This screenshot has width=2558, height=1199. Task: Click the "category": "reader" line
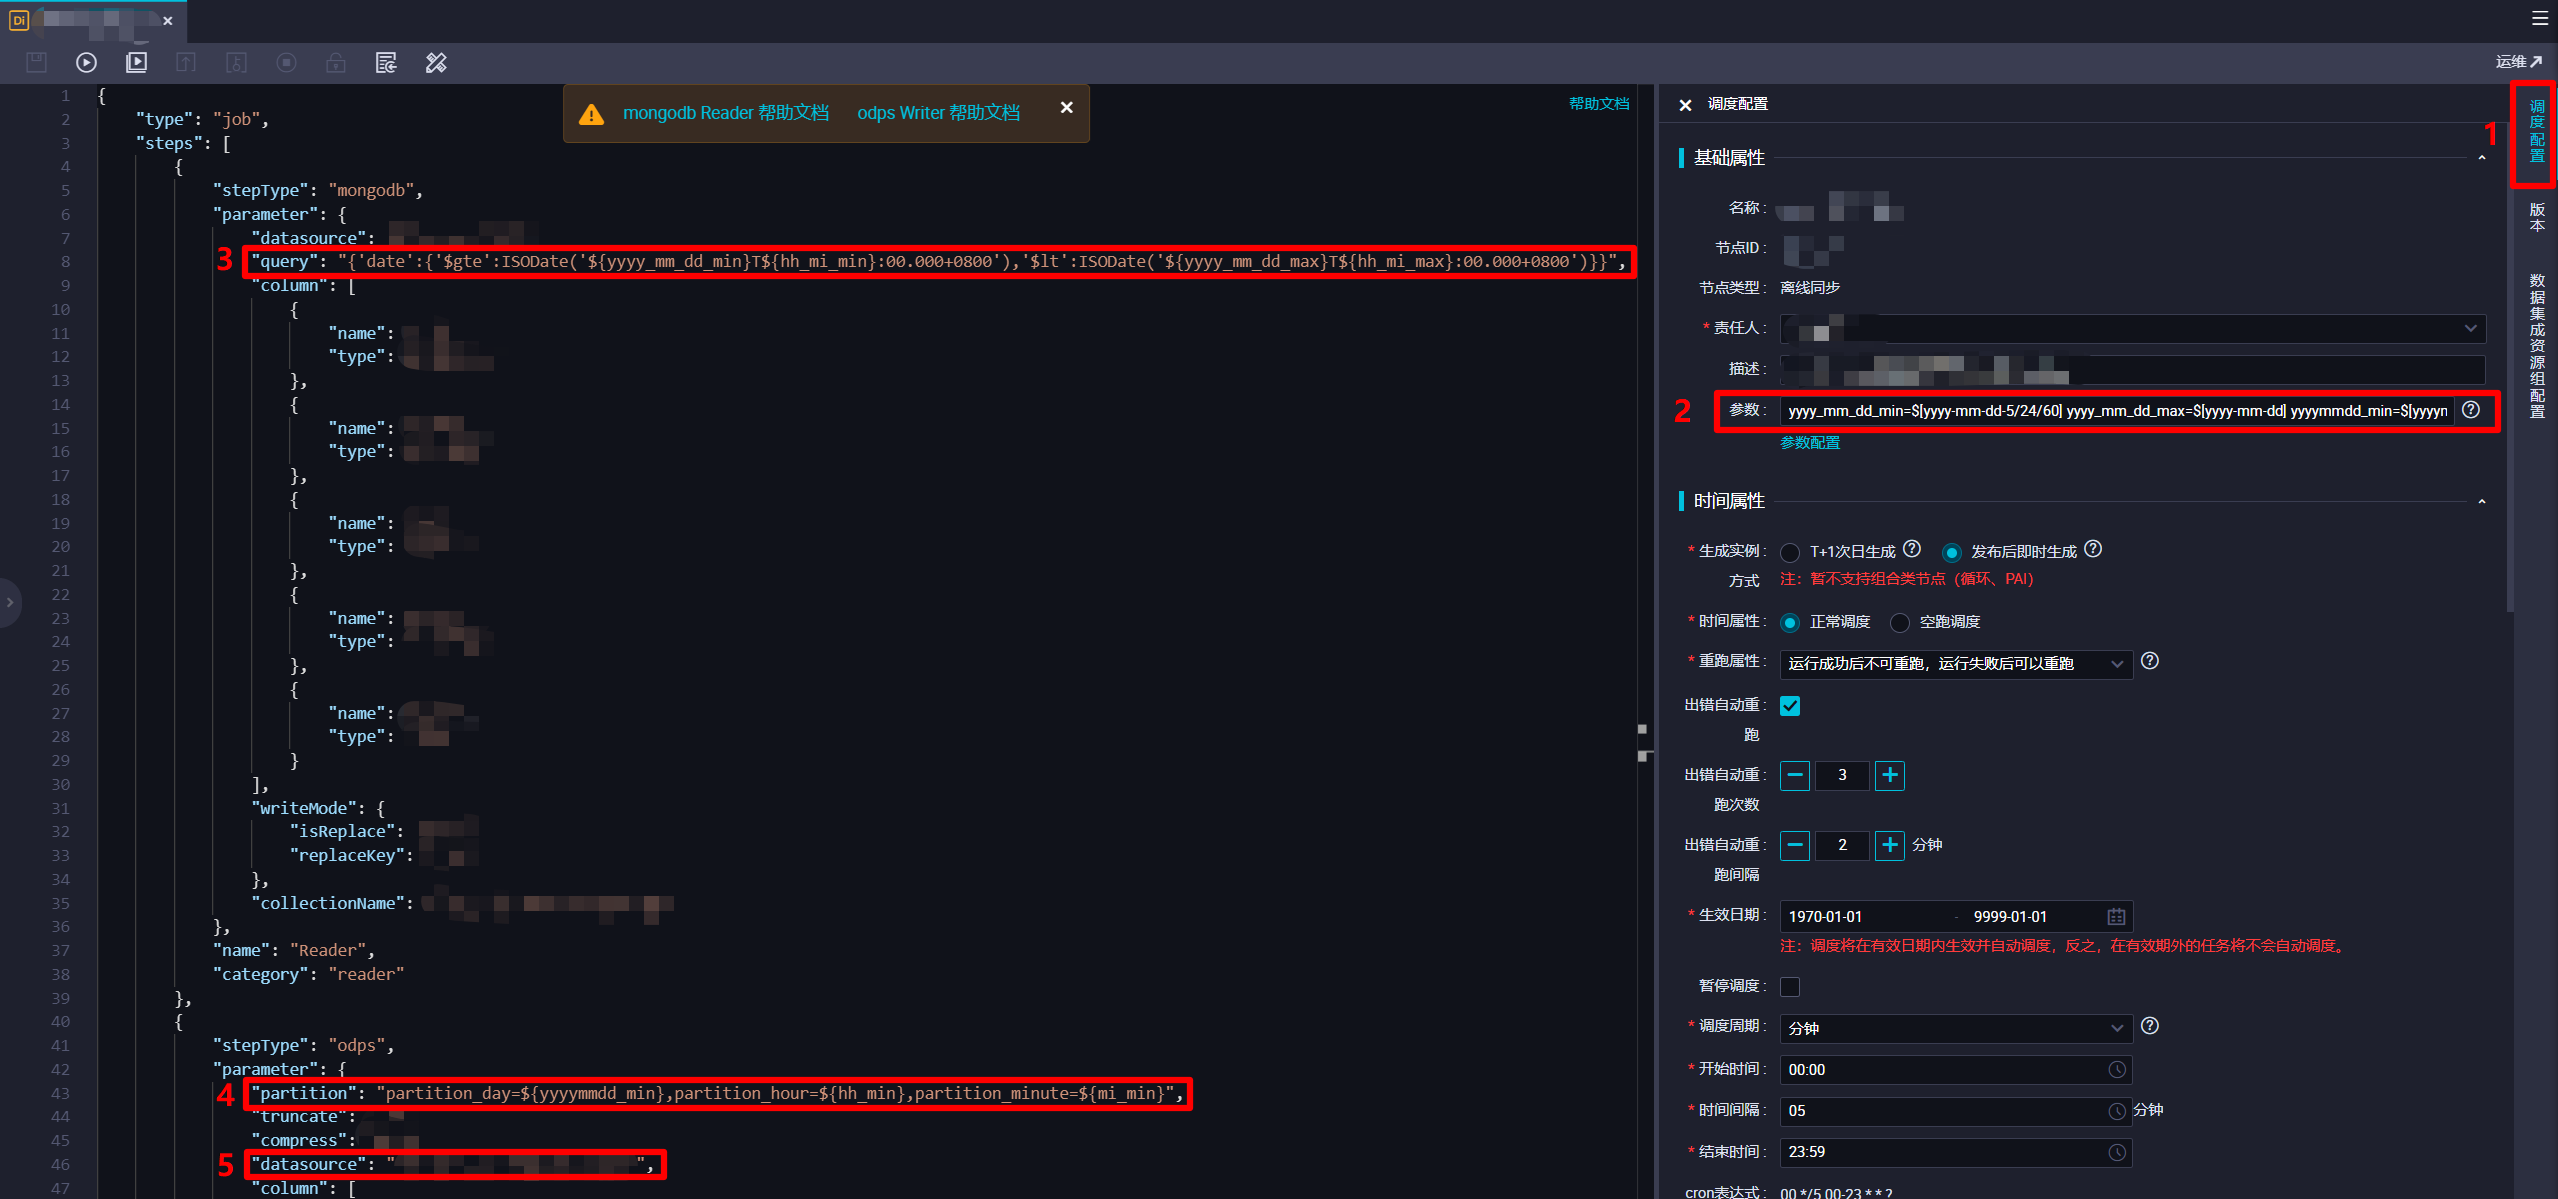308,974
